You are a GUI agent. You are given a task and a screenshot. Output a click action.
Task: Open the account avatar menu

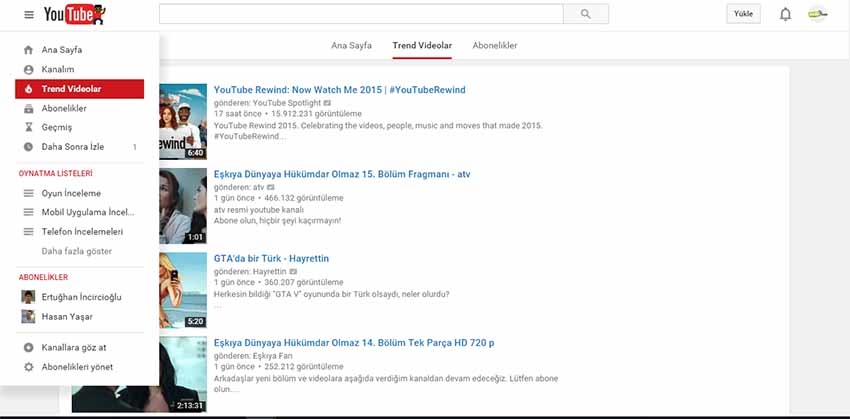[x=818, y=14]
